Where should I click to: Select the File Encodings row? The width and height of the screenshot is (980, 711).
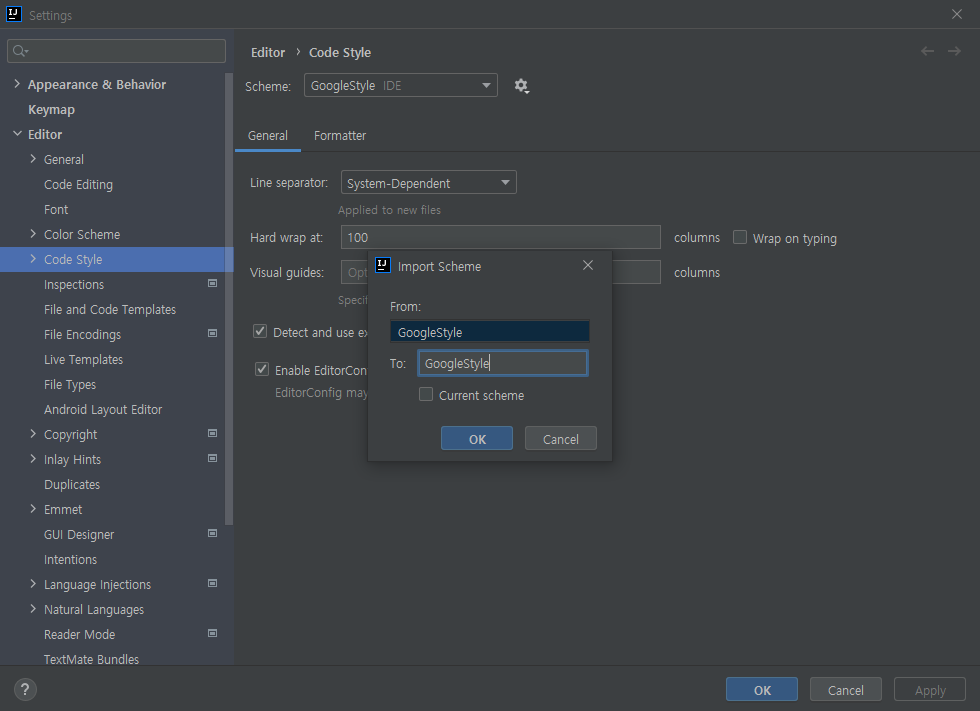(x=116, y=334)
